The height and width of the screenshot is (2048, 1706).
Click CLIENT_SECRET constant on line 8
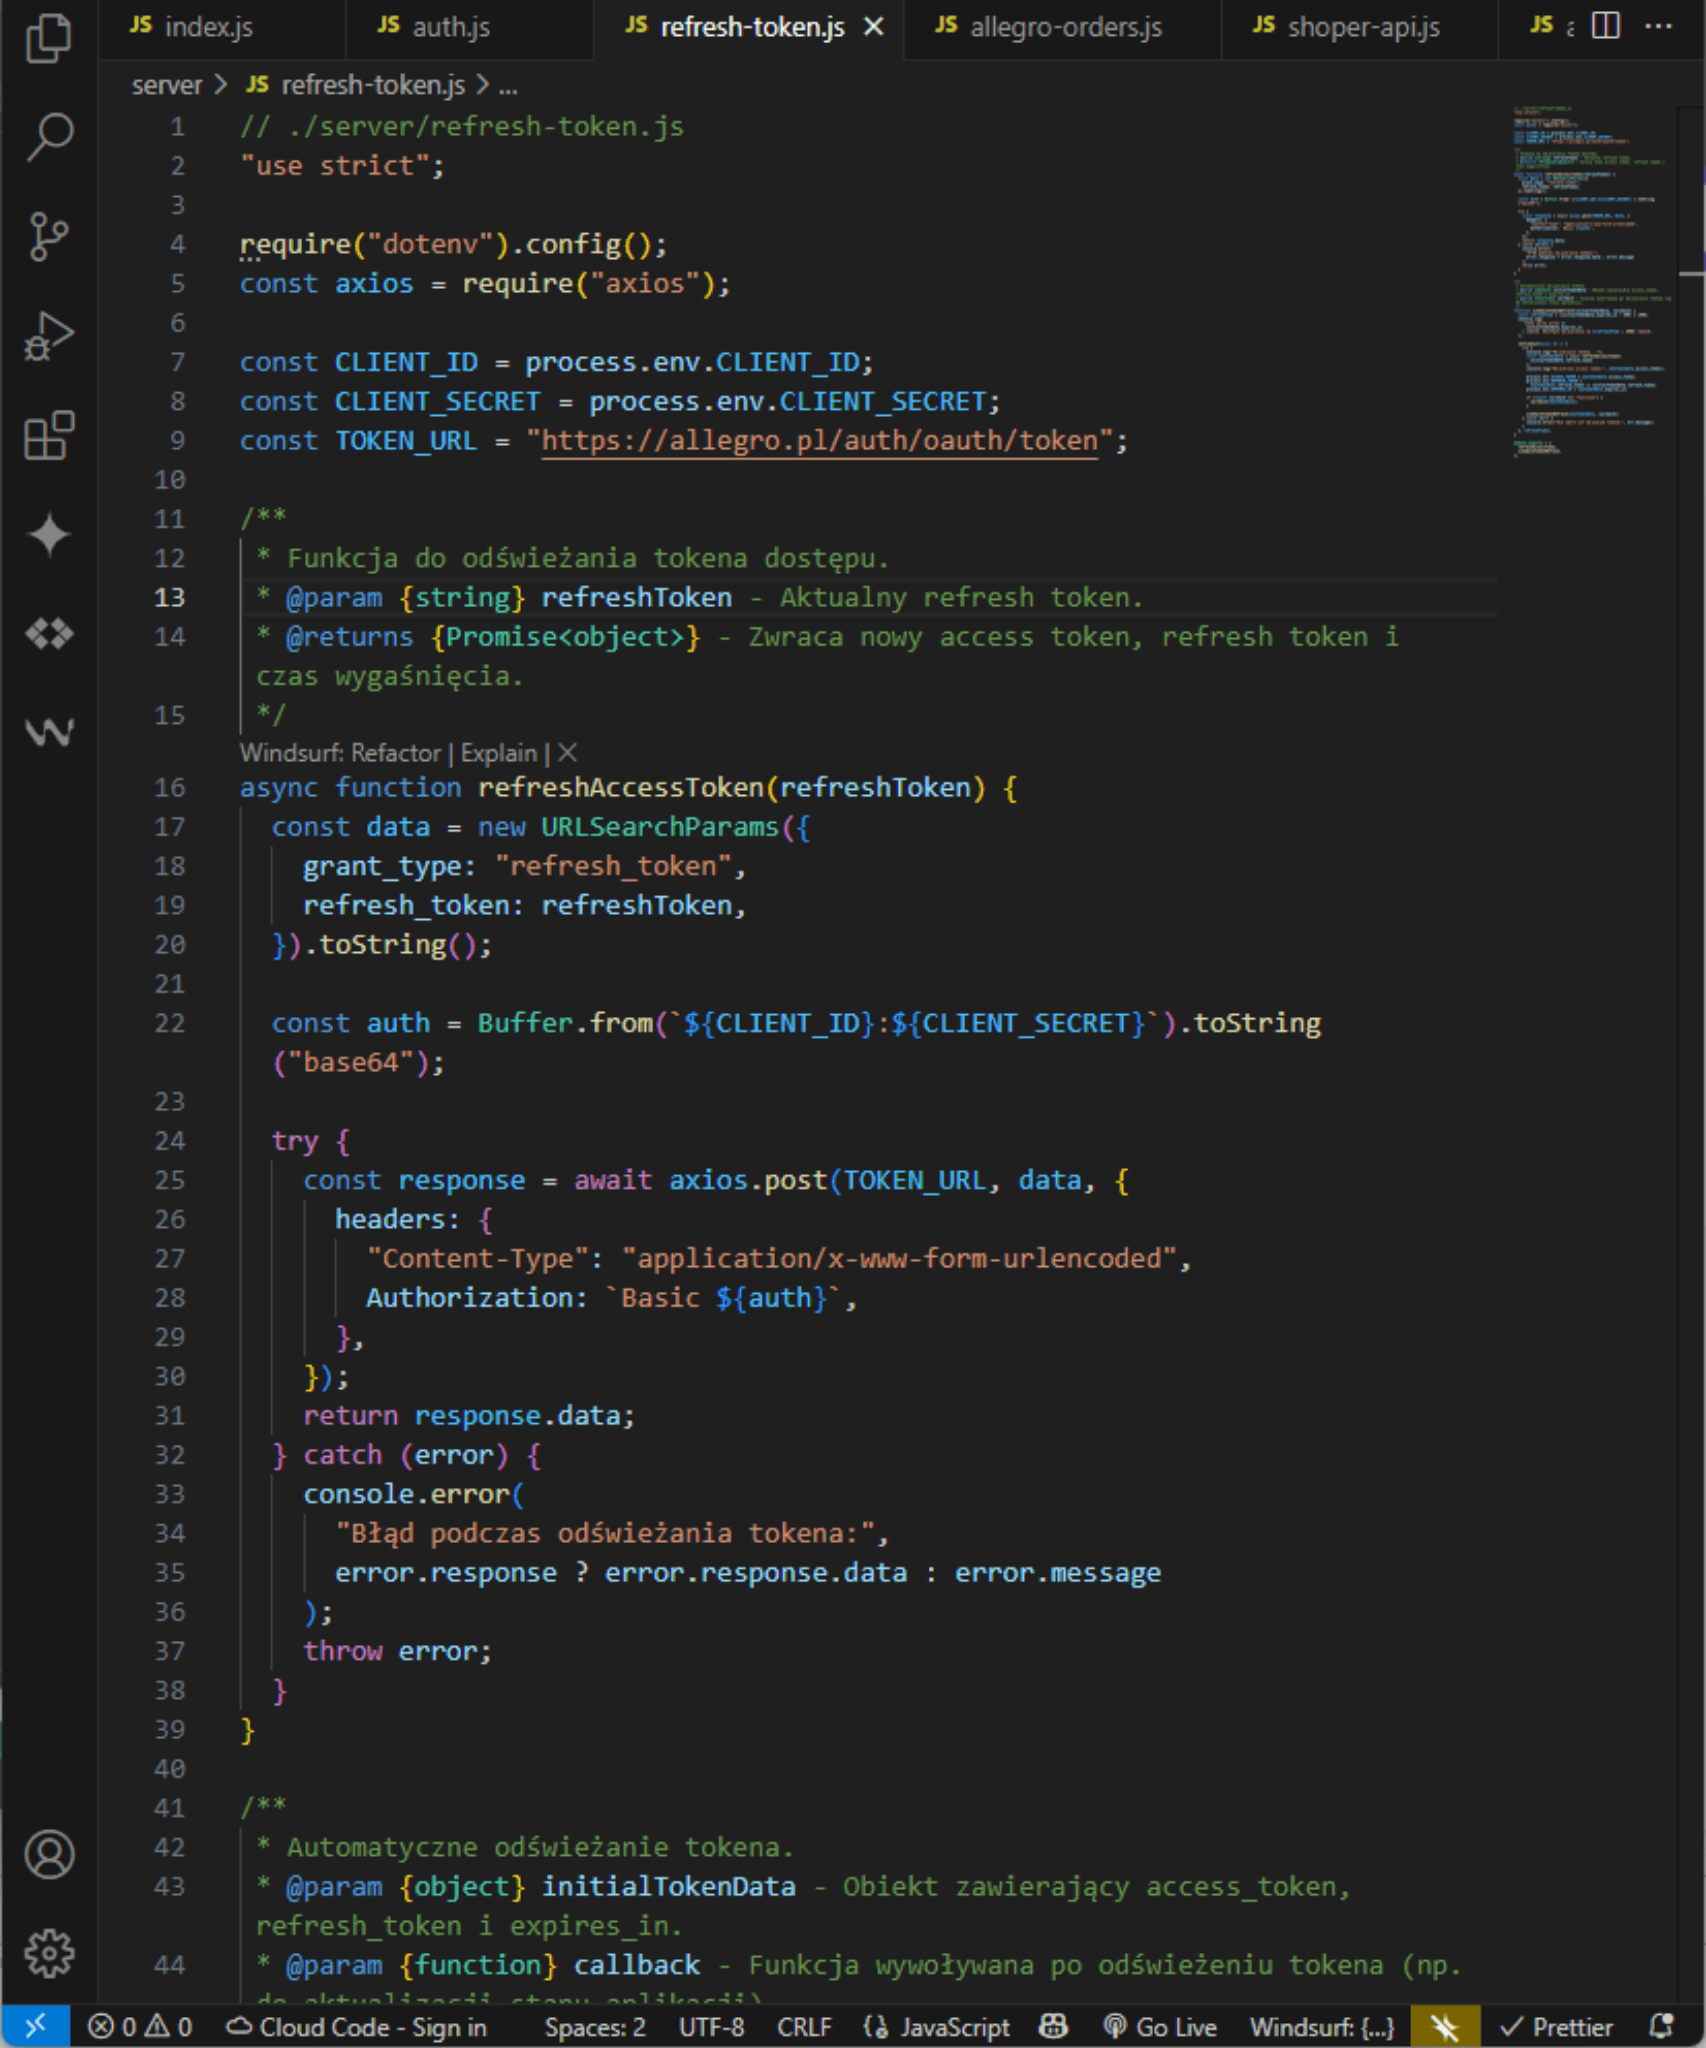(437, 402)
